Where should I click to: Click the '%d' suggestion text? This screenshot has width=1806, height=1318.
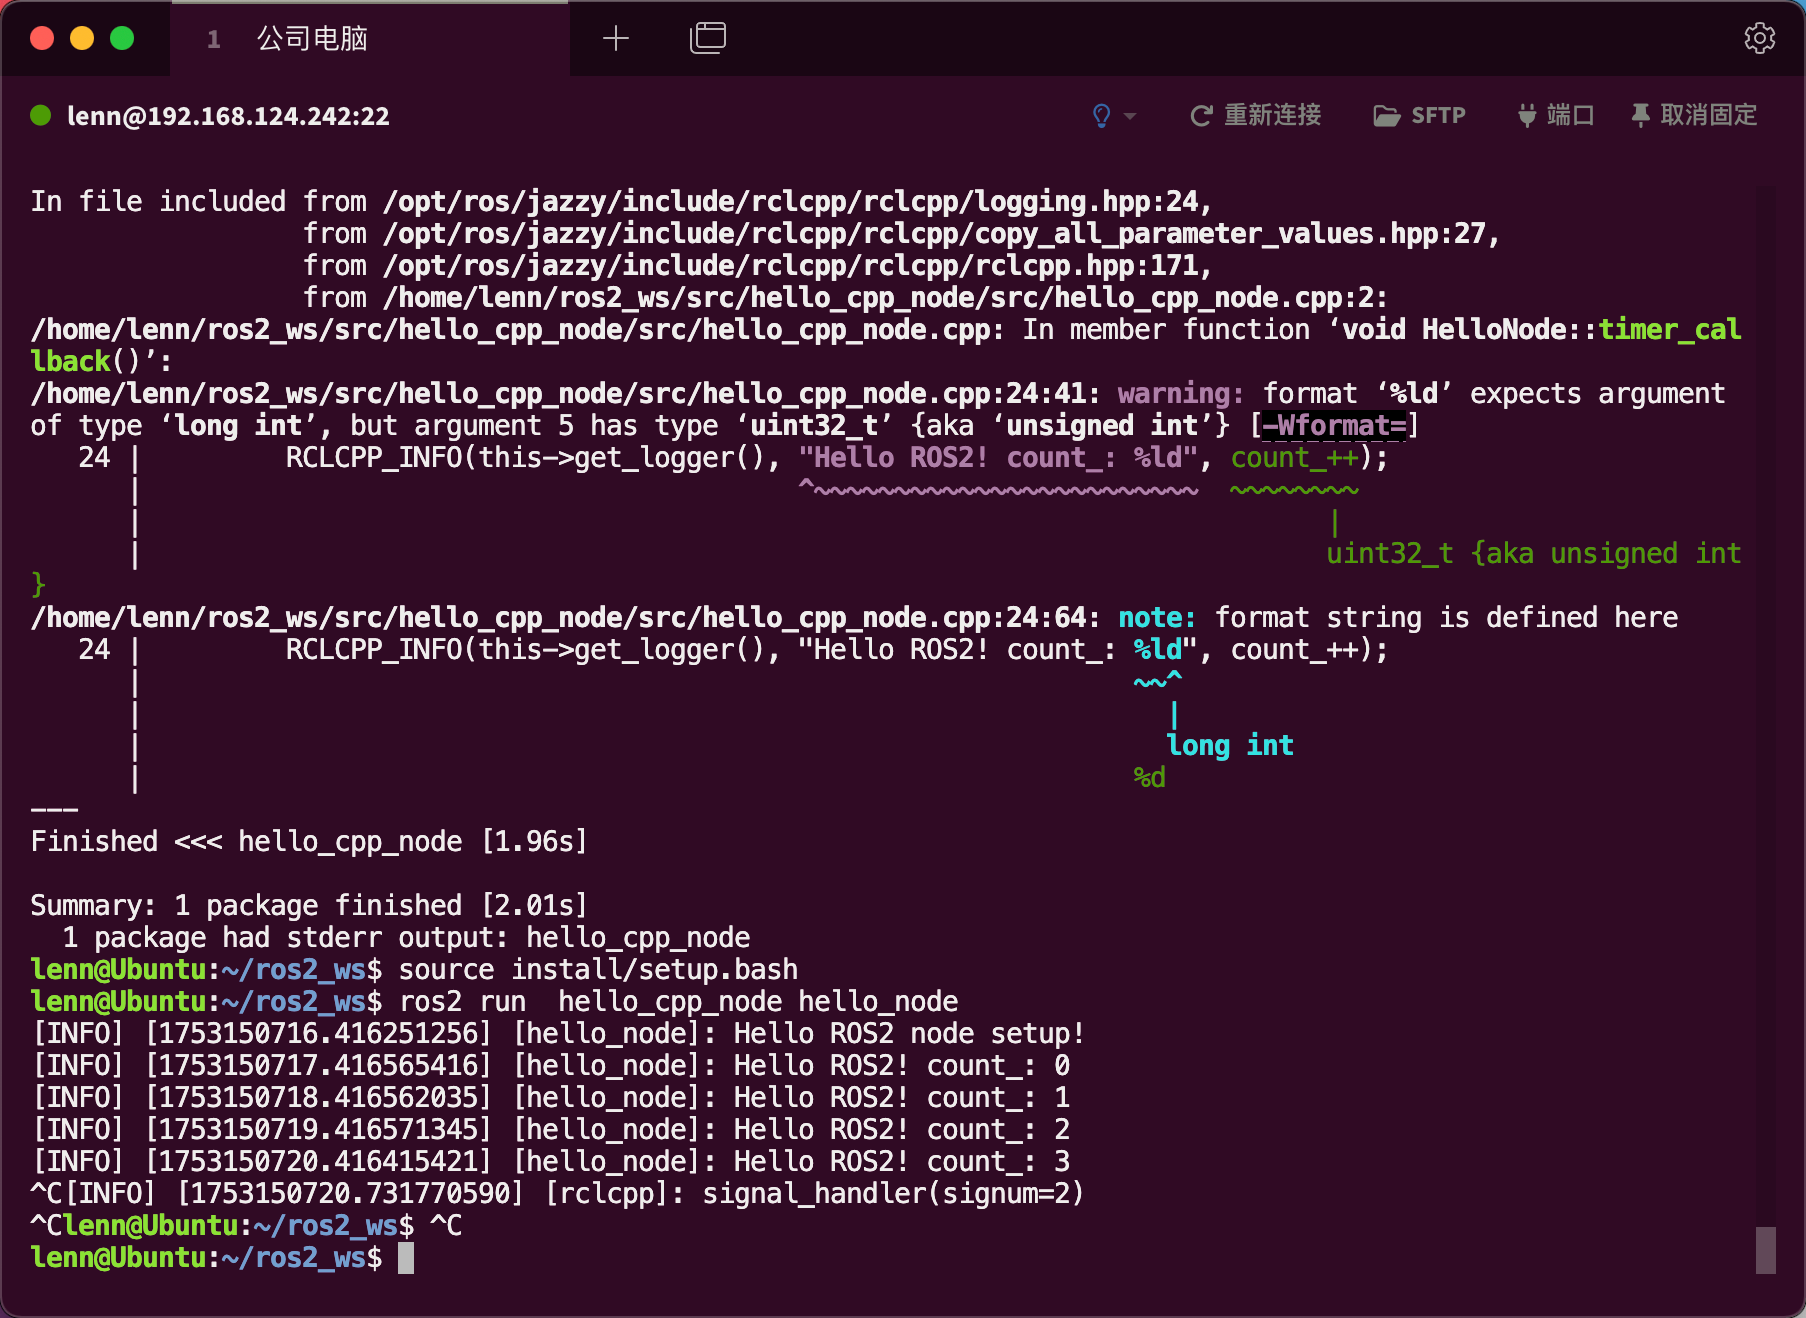(1150, 778)
